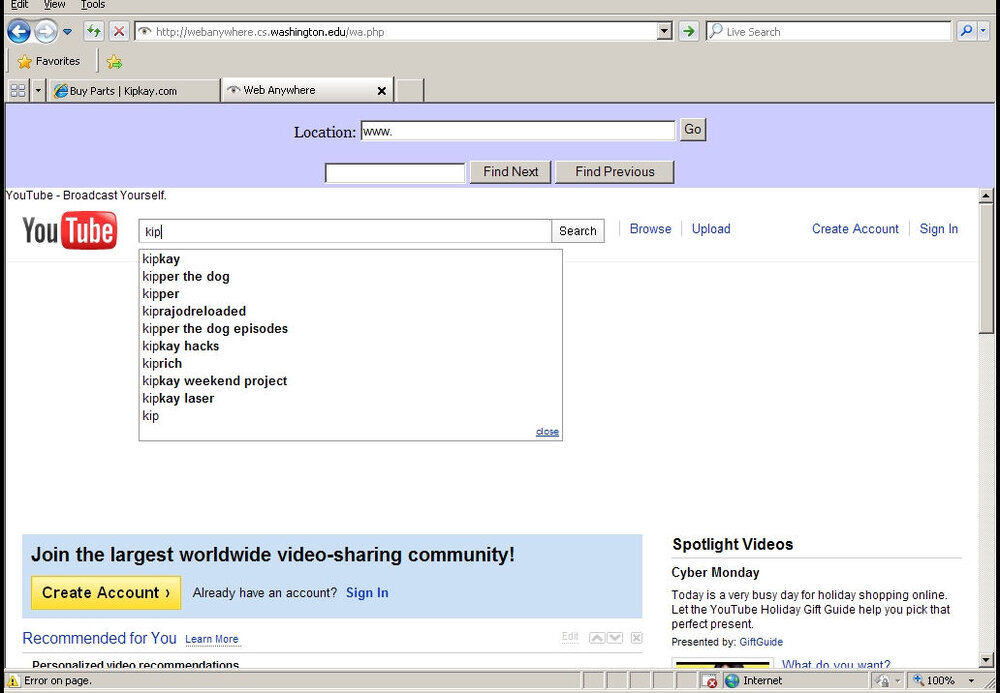1000x693 pixels.
Task: Click page scrollbar down arrow
Action: (986, 660)
